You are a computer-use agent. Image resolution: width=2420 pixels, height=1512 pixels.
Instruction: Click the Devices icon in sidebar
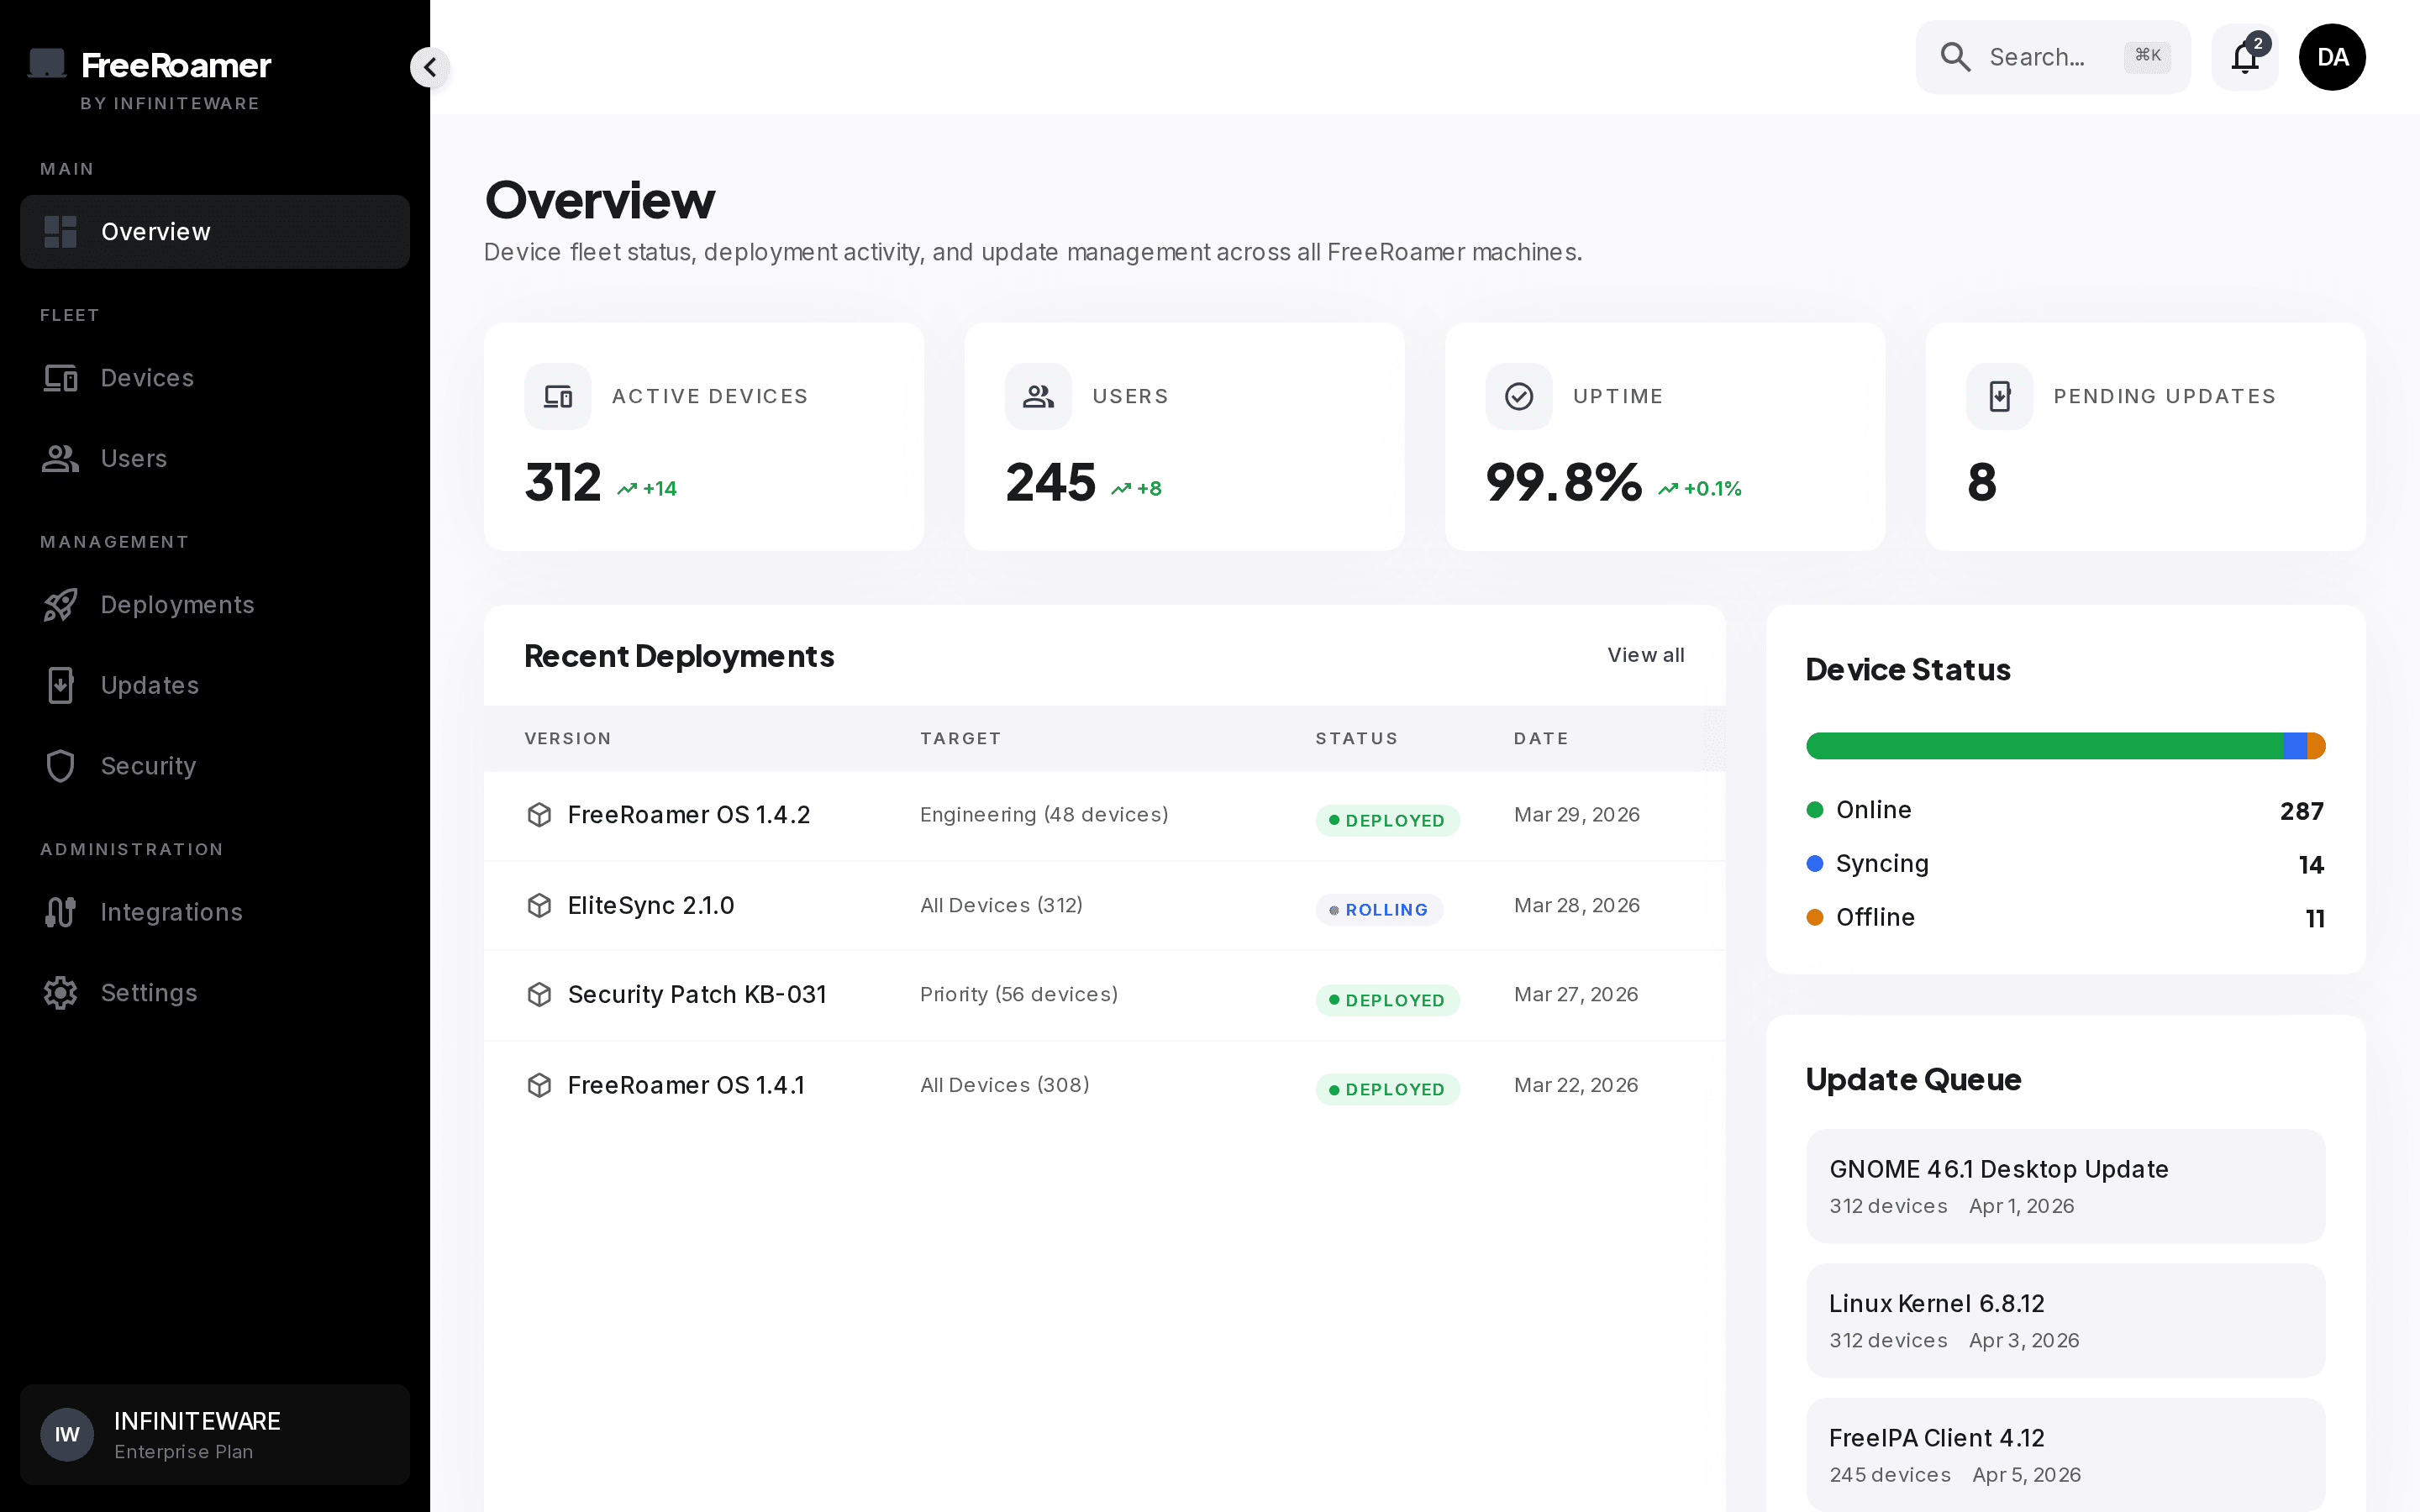click(61, 378)
